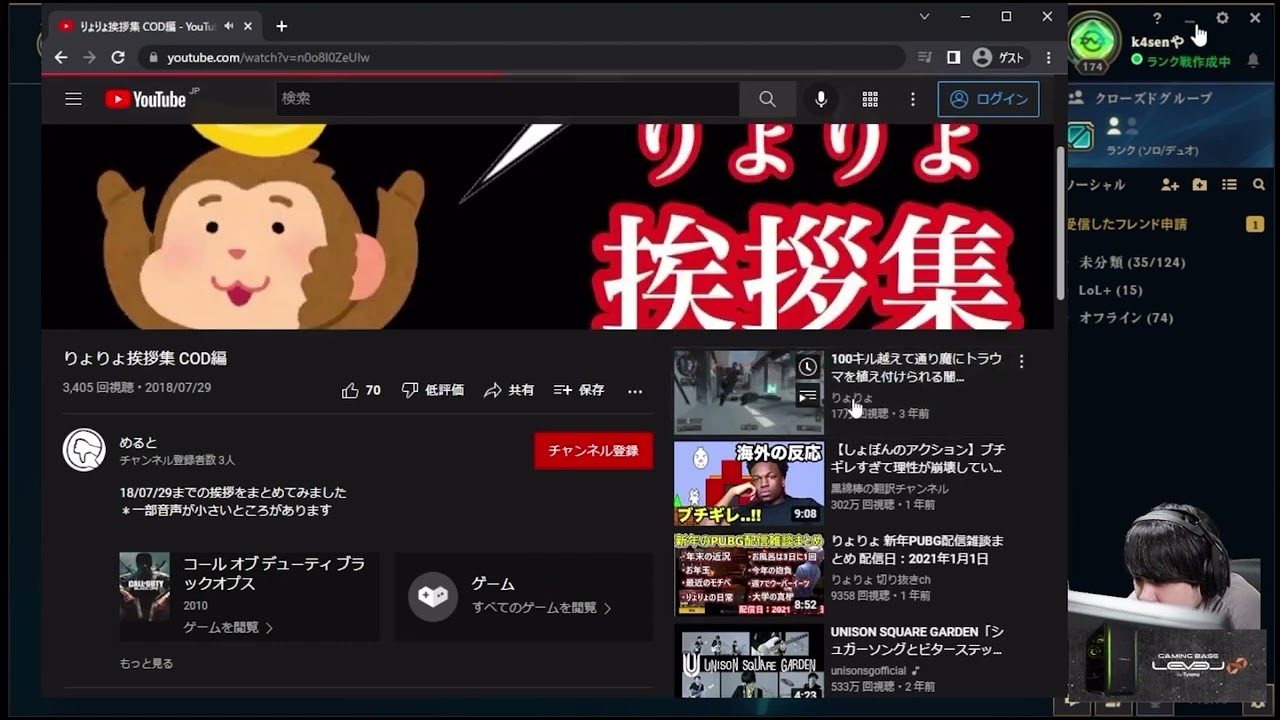Image resolution: width=1280 pixels, height=720 pixels.
Task: Open YouTube apps grid icon
Action: [x=870, y=99]
